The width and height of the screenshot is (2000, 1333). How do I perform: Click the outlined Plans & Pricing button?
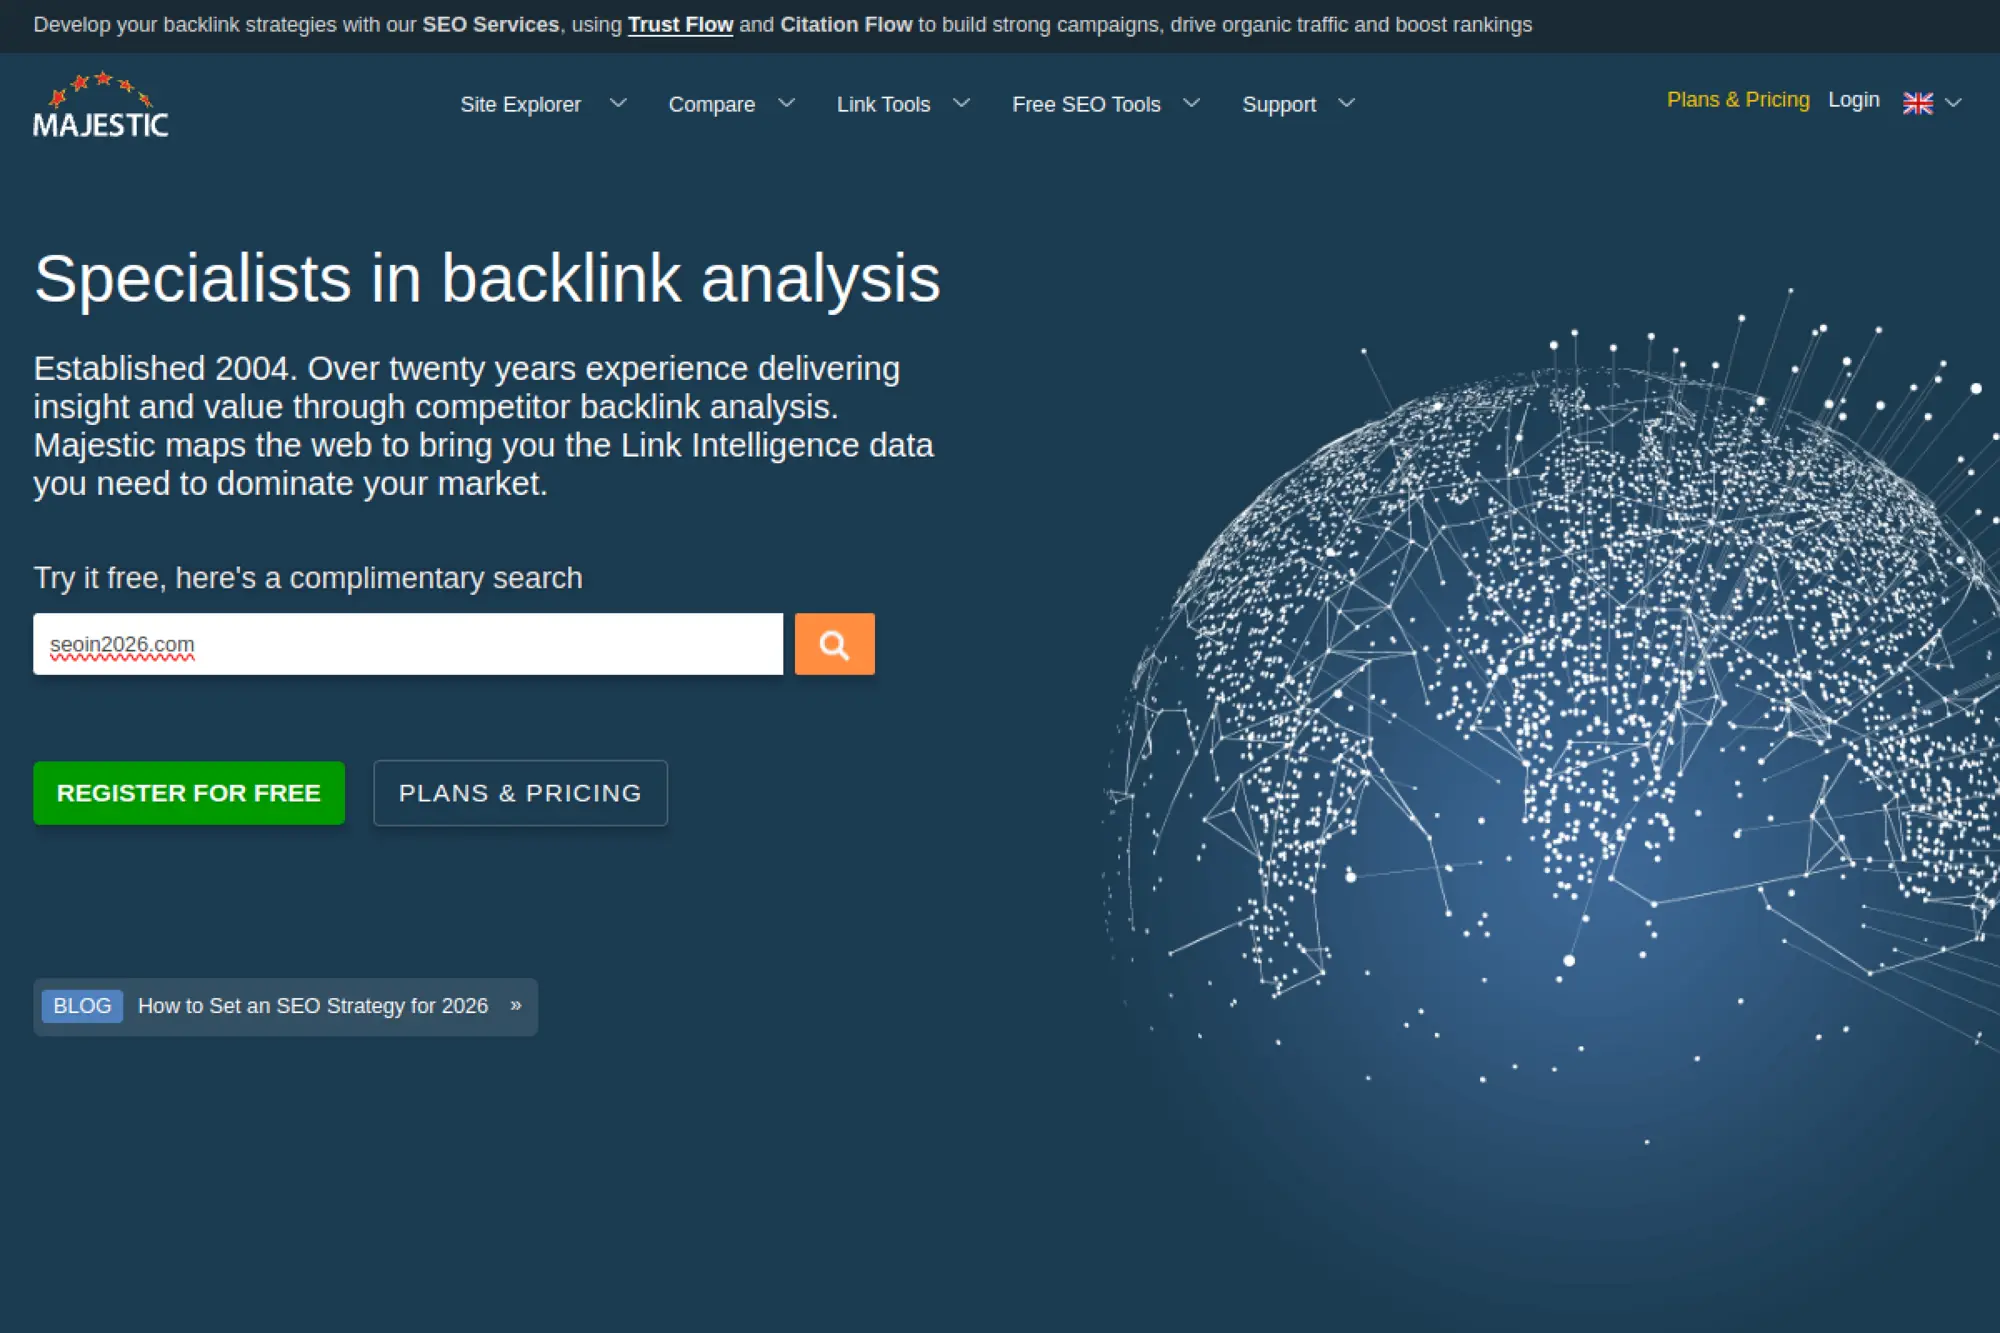point(520,793)
